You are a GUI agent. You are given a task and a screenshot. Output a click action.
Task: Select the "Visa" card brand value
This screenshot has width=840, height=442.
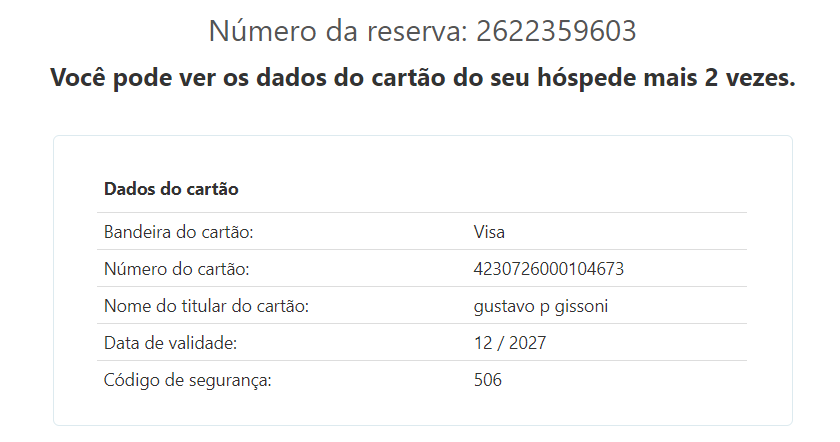coord(489,232)
